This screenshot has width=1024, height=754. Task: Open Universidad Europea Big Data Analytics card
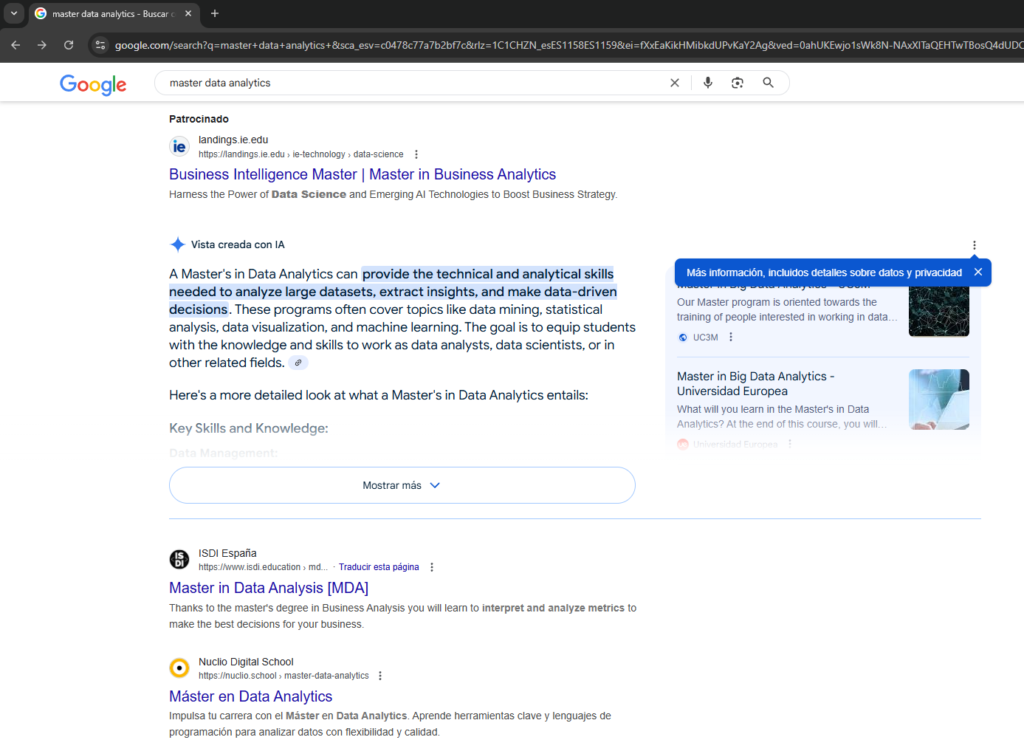[756, 384]
